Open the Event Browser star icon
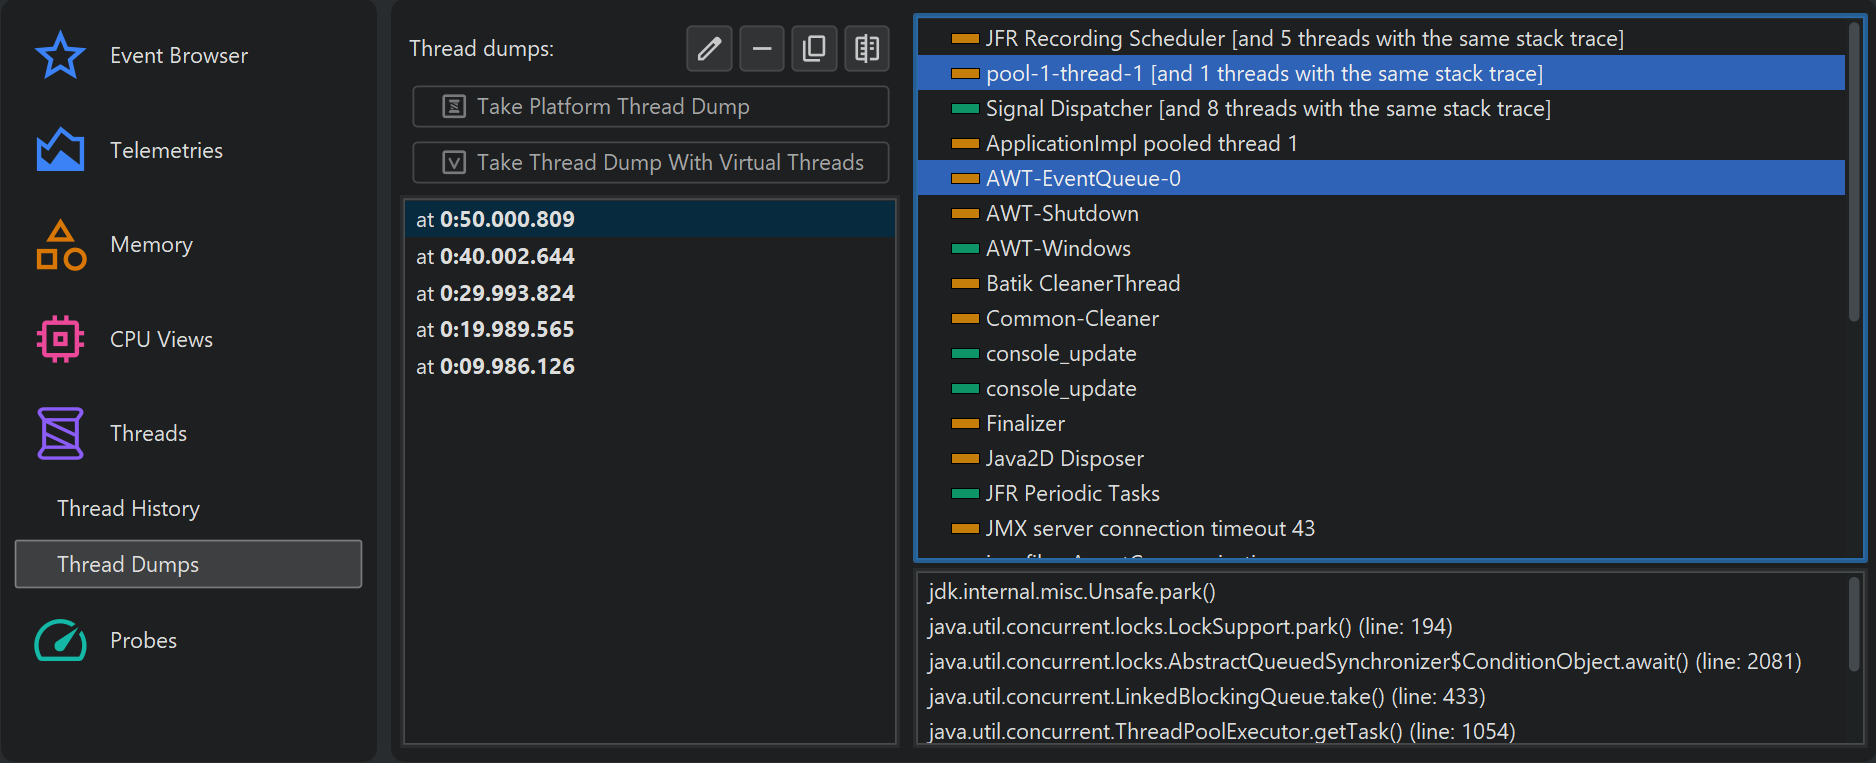 point(60,55)
